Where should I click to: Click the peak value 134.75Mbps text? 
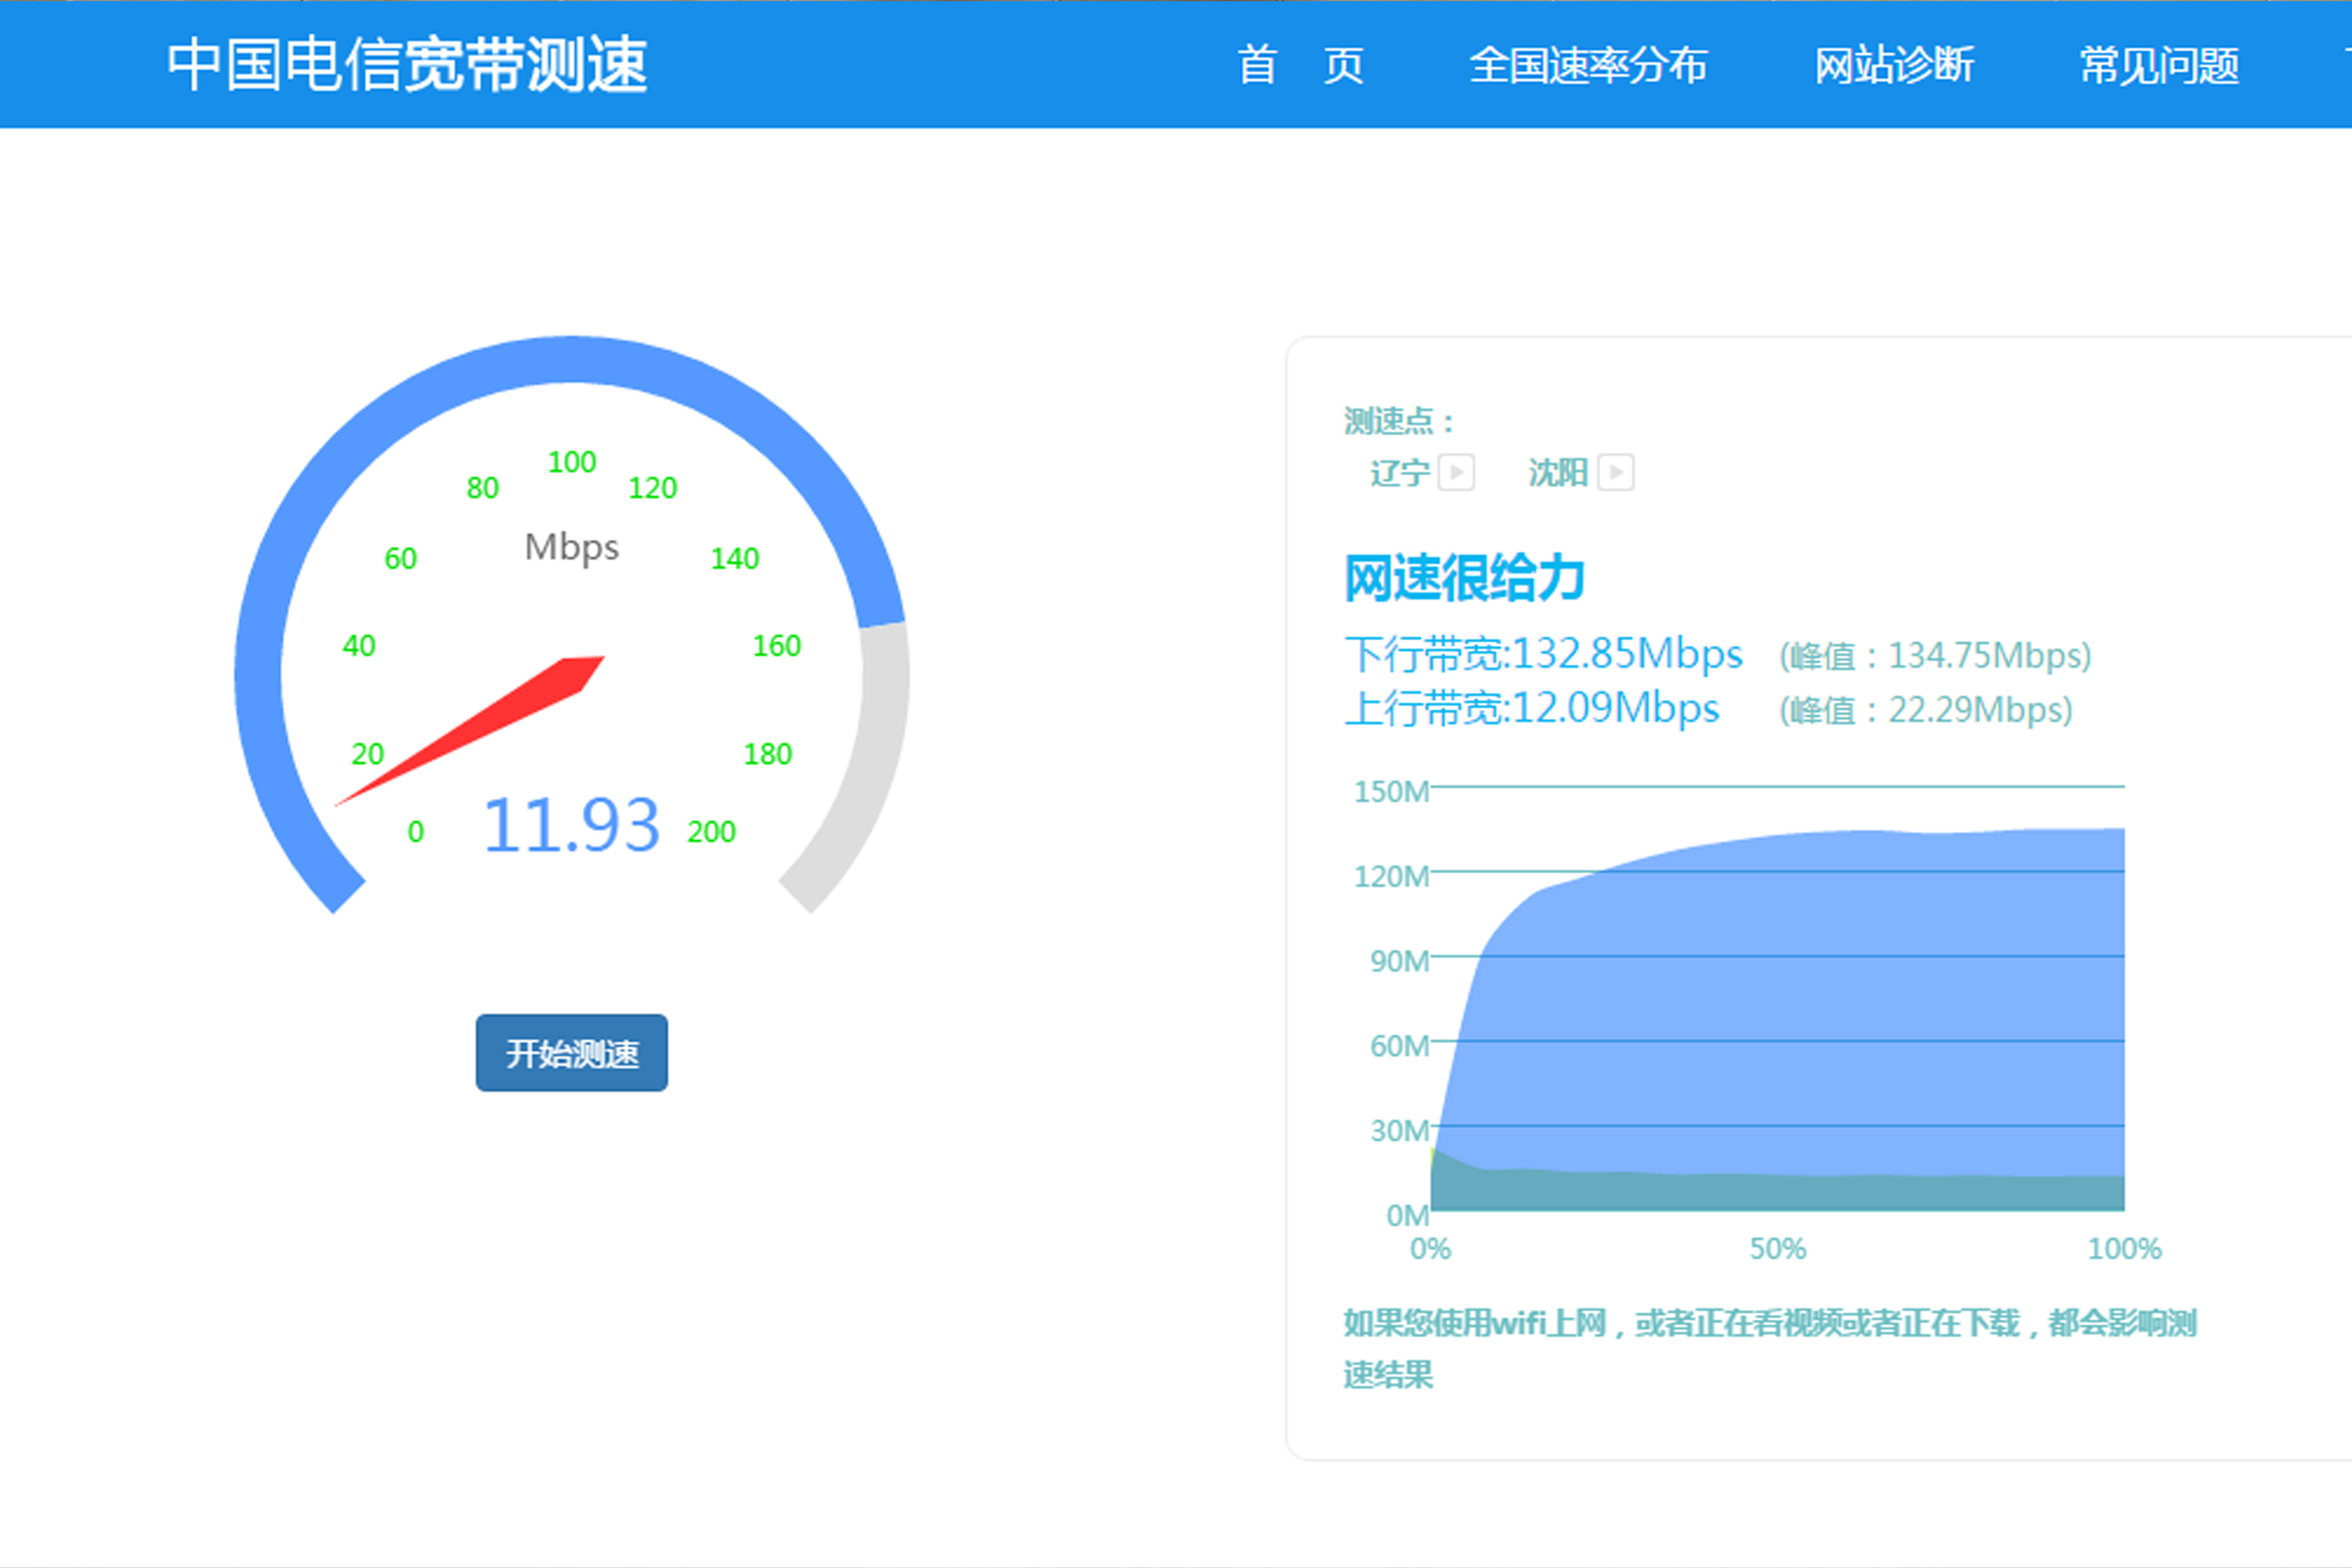coord(1935,656)
